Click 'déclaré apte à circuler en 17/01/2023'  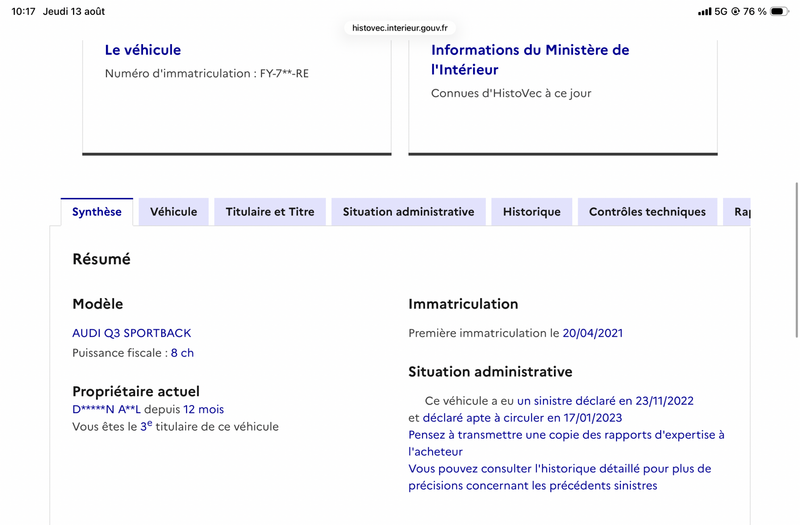point(522,418)
